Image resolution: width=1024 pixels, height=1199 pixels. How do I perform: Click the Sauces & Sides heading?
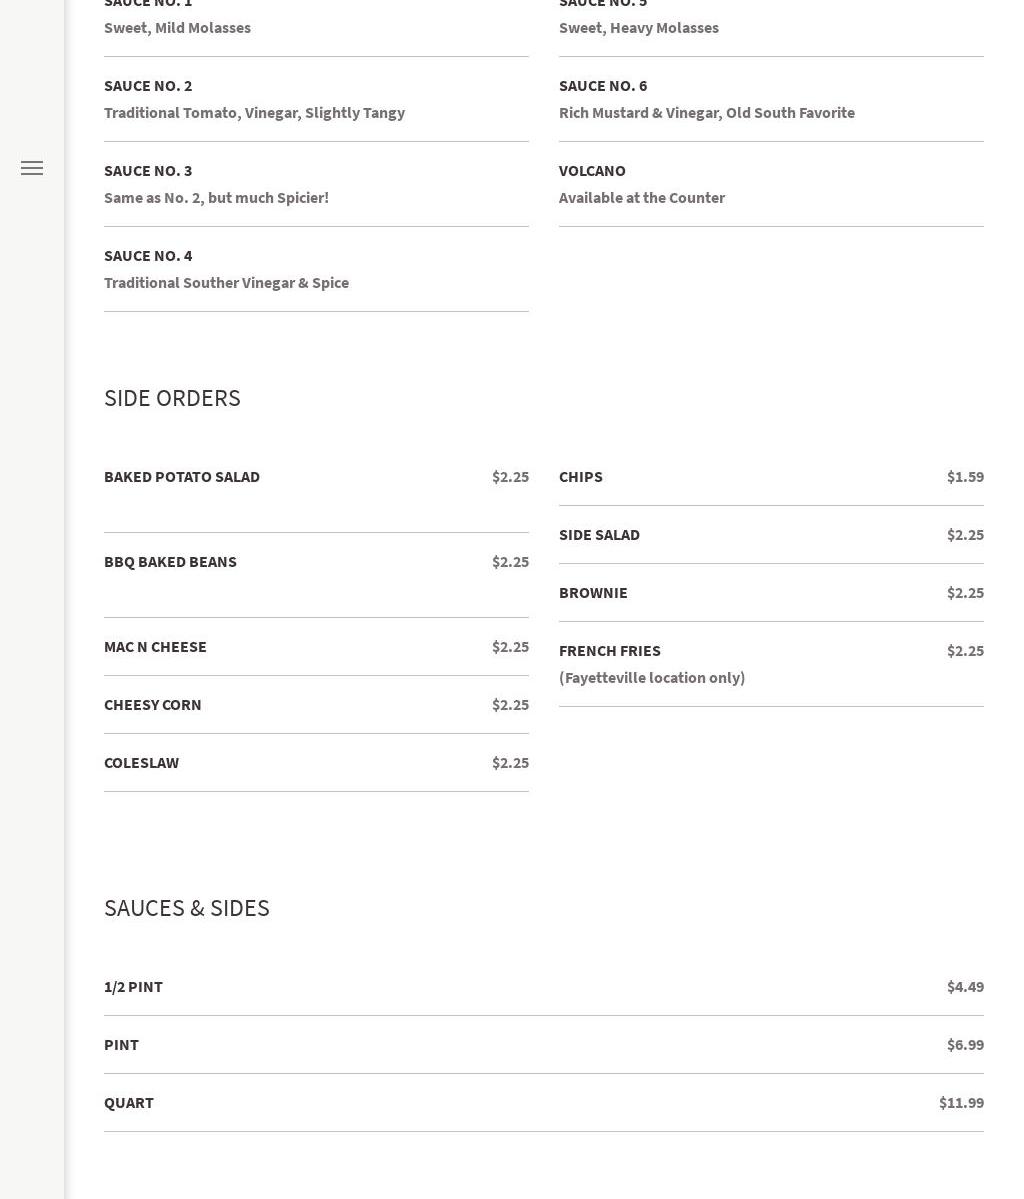pyautogui.click(x=187, y=908)
